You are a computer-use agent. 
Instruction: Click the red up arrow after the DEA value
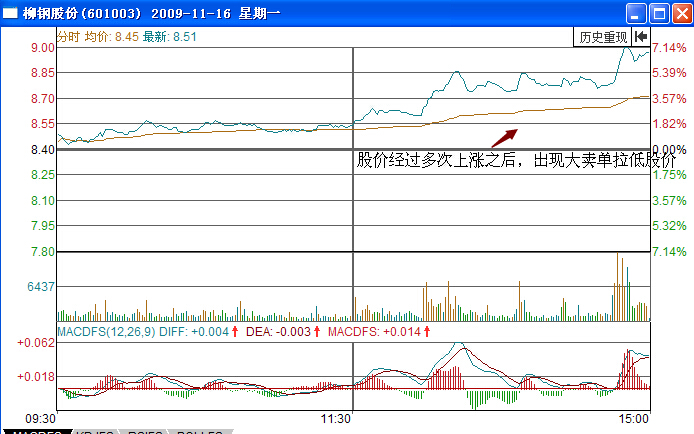317,331
